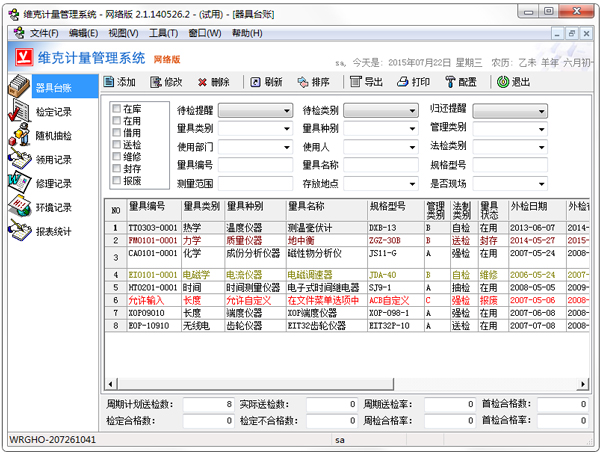This screenshot has height=453, width=600.
Task: Open the 工具(T) menu
Action: 163,33
